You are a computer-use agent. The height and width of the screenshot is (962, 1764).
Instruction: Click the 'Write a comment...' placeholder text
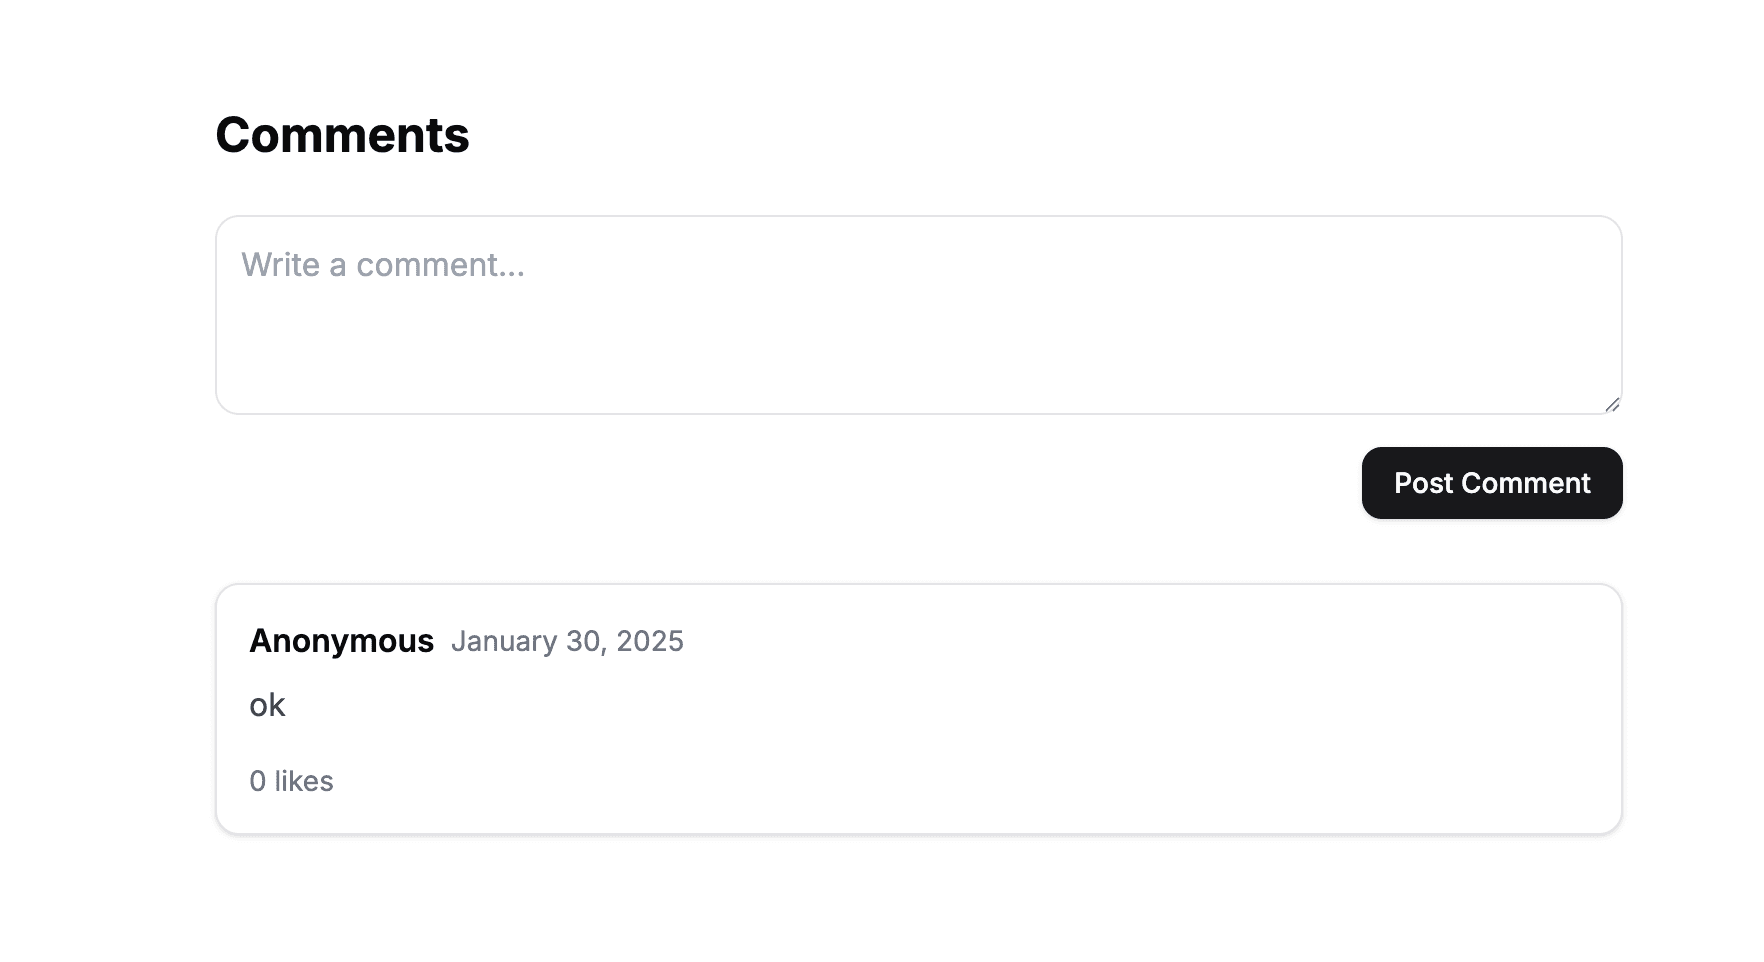383,265
